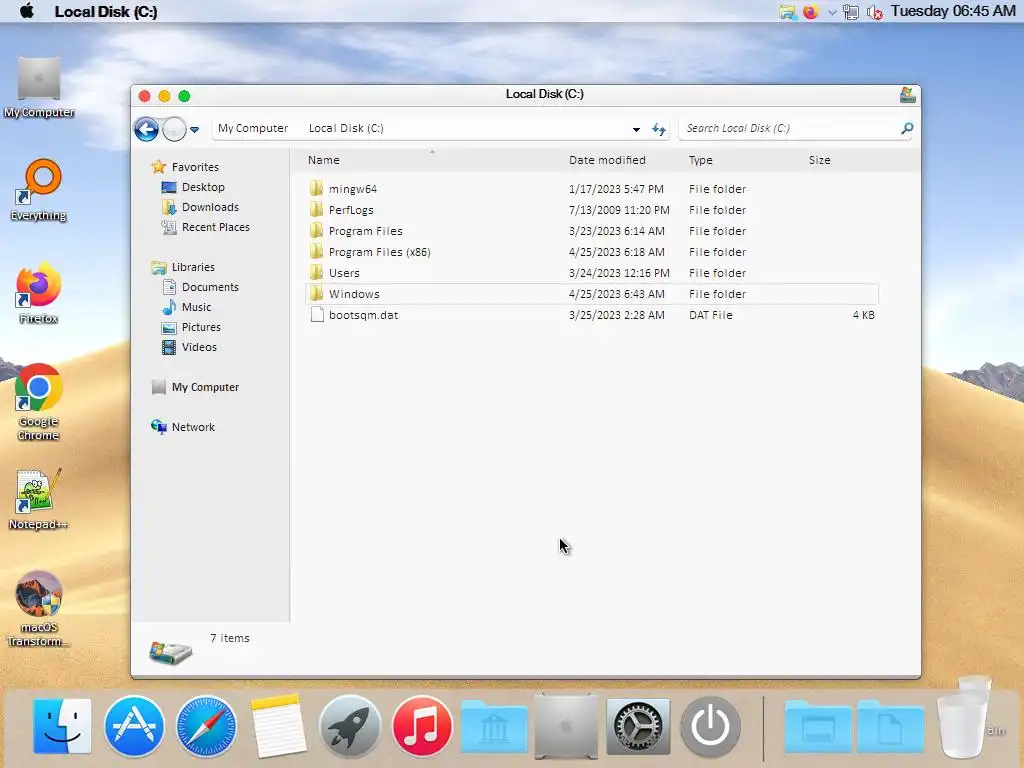Click the power button in the dock
The image size is (1024, 768).
(x=711, y=726)
